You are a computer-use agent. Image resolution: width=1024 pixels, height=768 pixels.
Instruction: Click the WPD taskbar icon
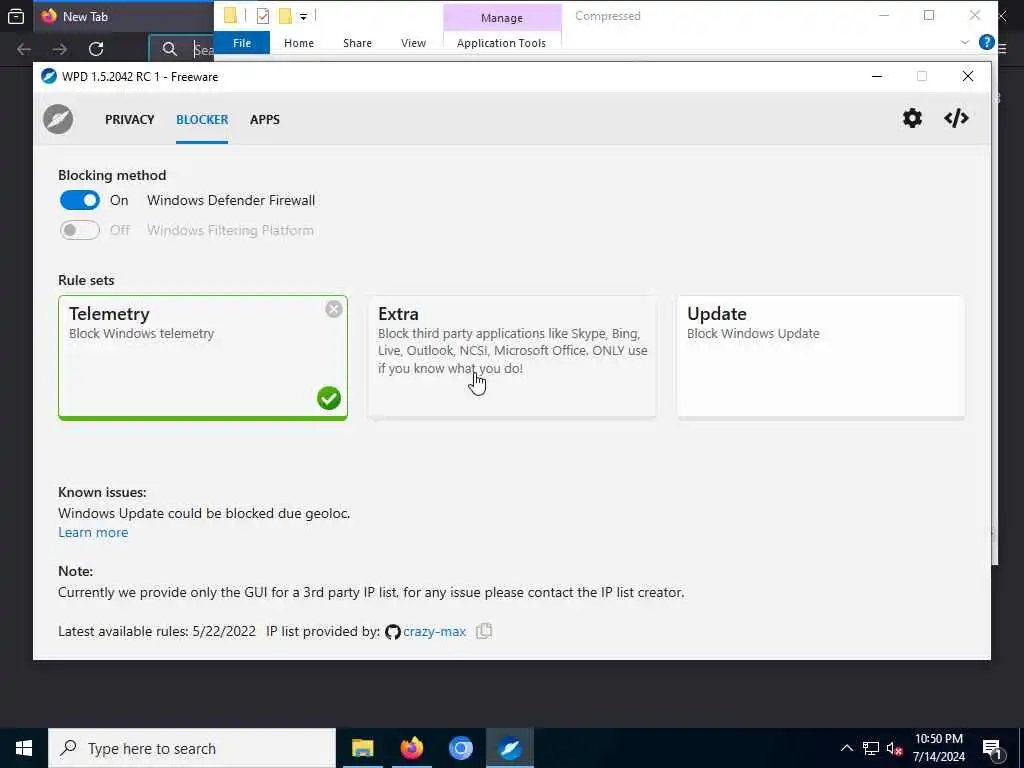pyautogui.click(x=510, y=748)
